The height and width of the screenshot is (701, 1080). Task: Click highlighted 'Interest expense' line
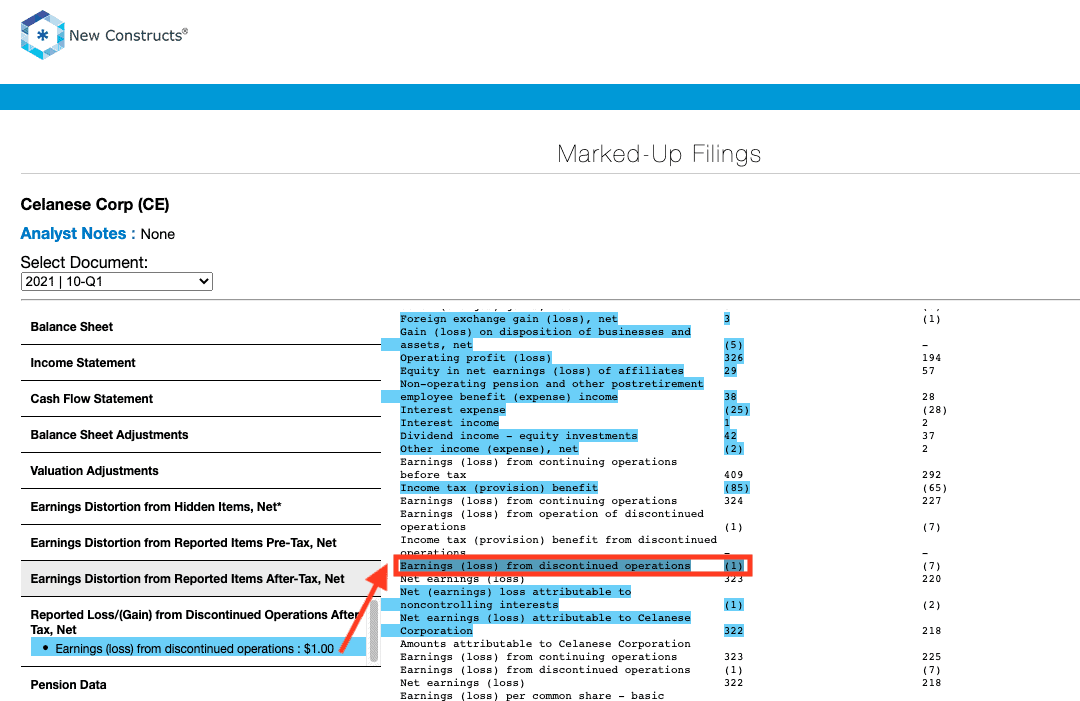(453, 410)
